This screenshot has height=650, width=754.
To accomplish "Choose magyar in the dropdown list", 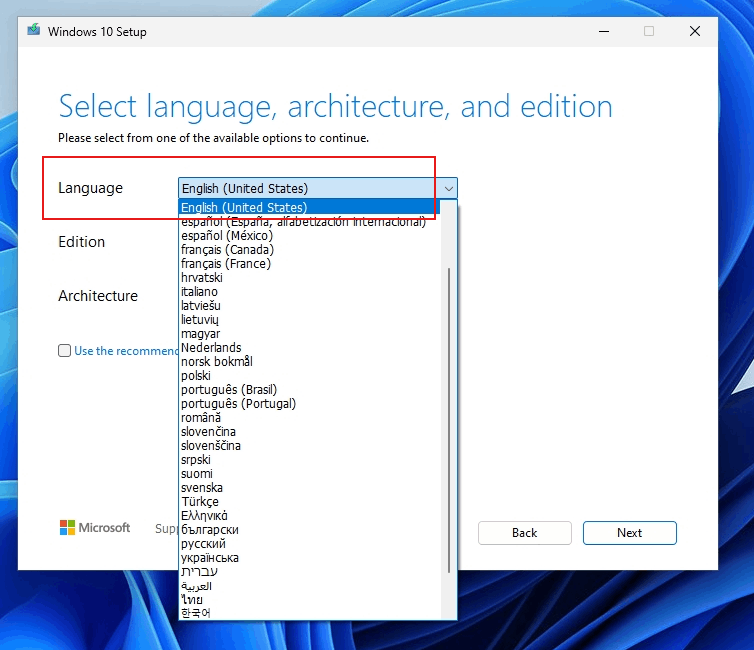I will point(309,333).
